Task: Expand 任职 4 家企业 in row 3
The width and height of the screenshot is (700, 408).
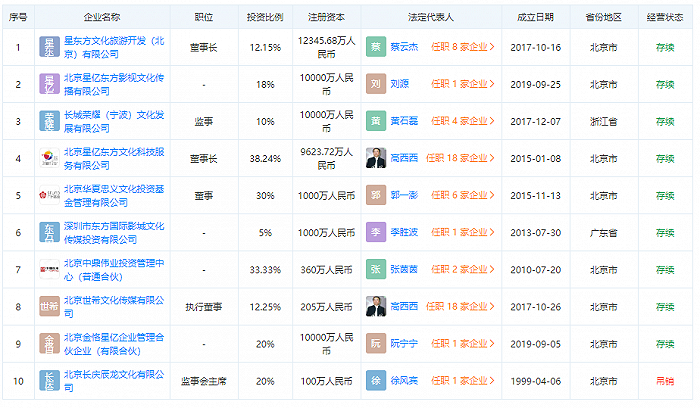Action: click(463, 121)
